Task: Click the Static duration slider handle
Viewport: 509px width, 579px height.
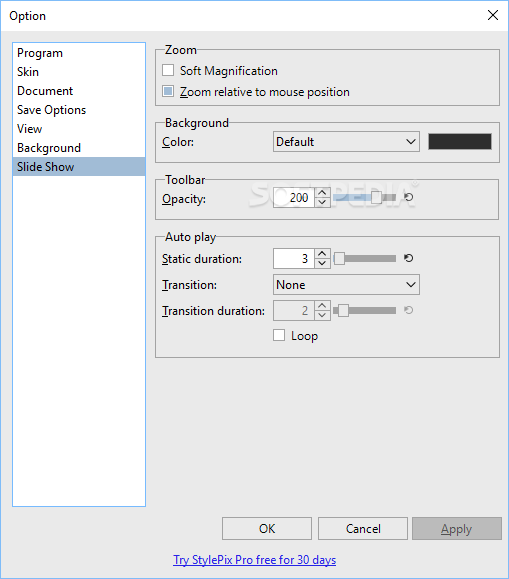Action: (x=339, y=258)
